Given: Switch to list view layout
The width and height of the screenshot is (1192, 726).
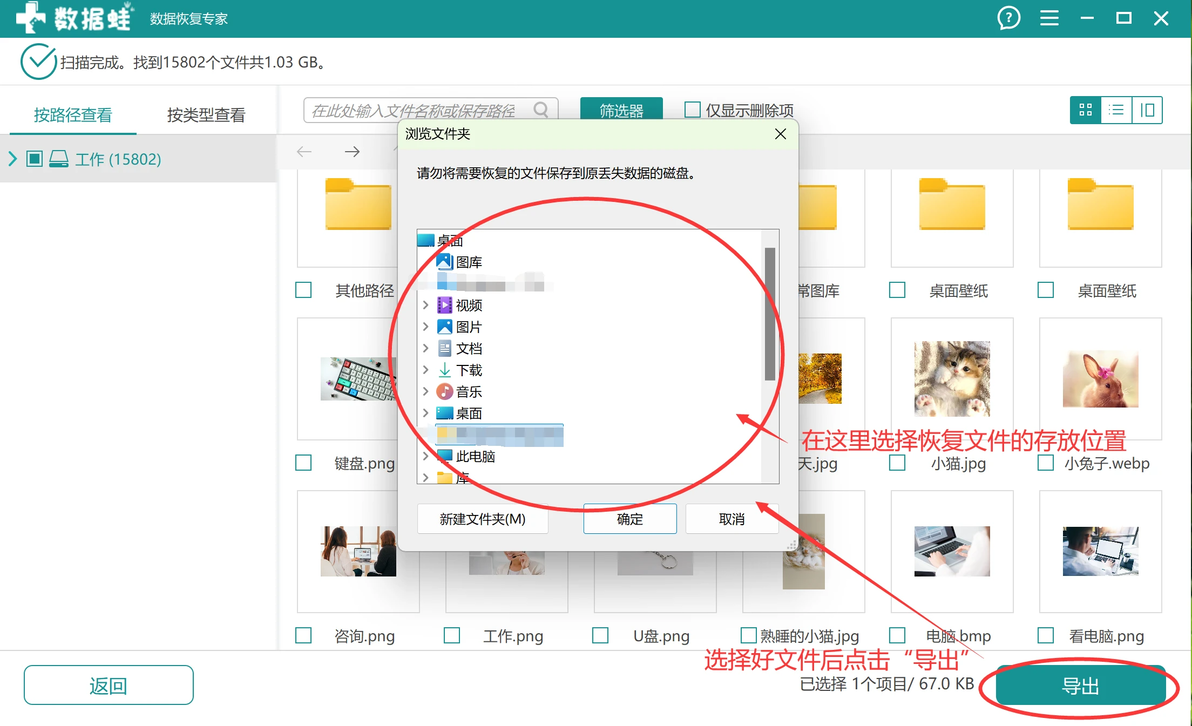Looking at the screenshot, I should pyautogui.click(x=1116, y=110).
